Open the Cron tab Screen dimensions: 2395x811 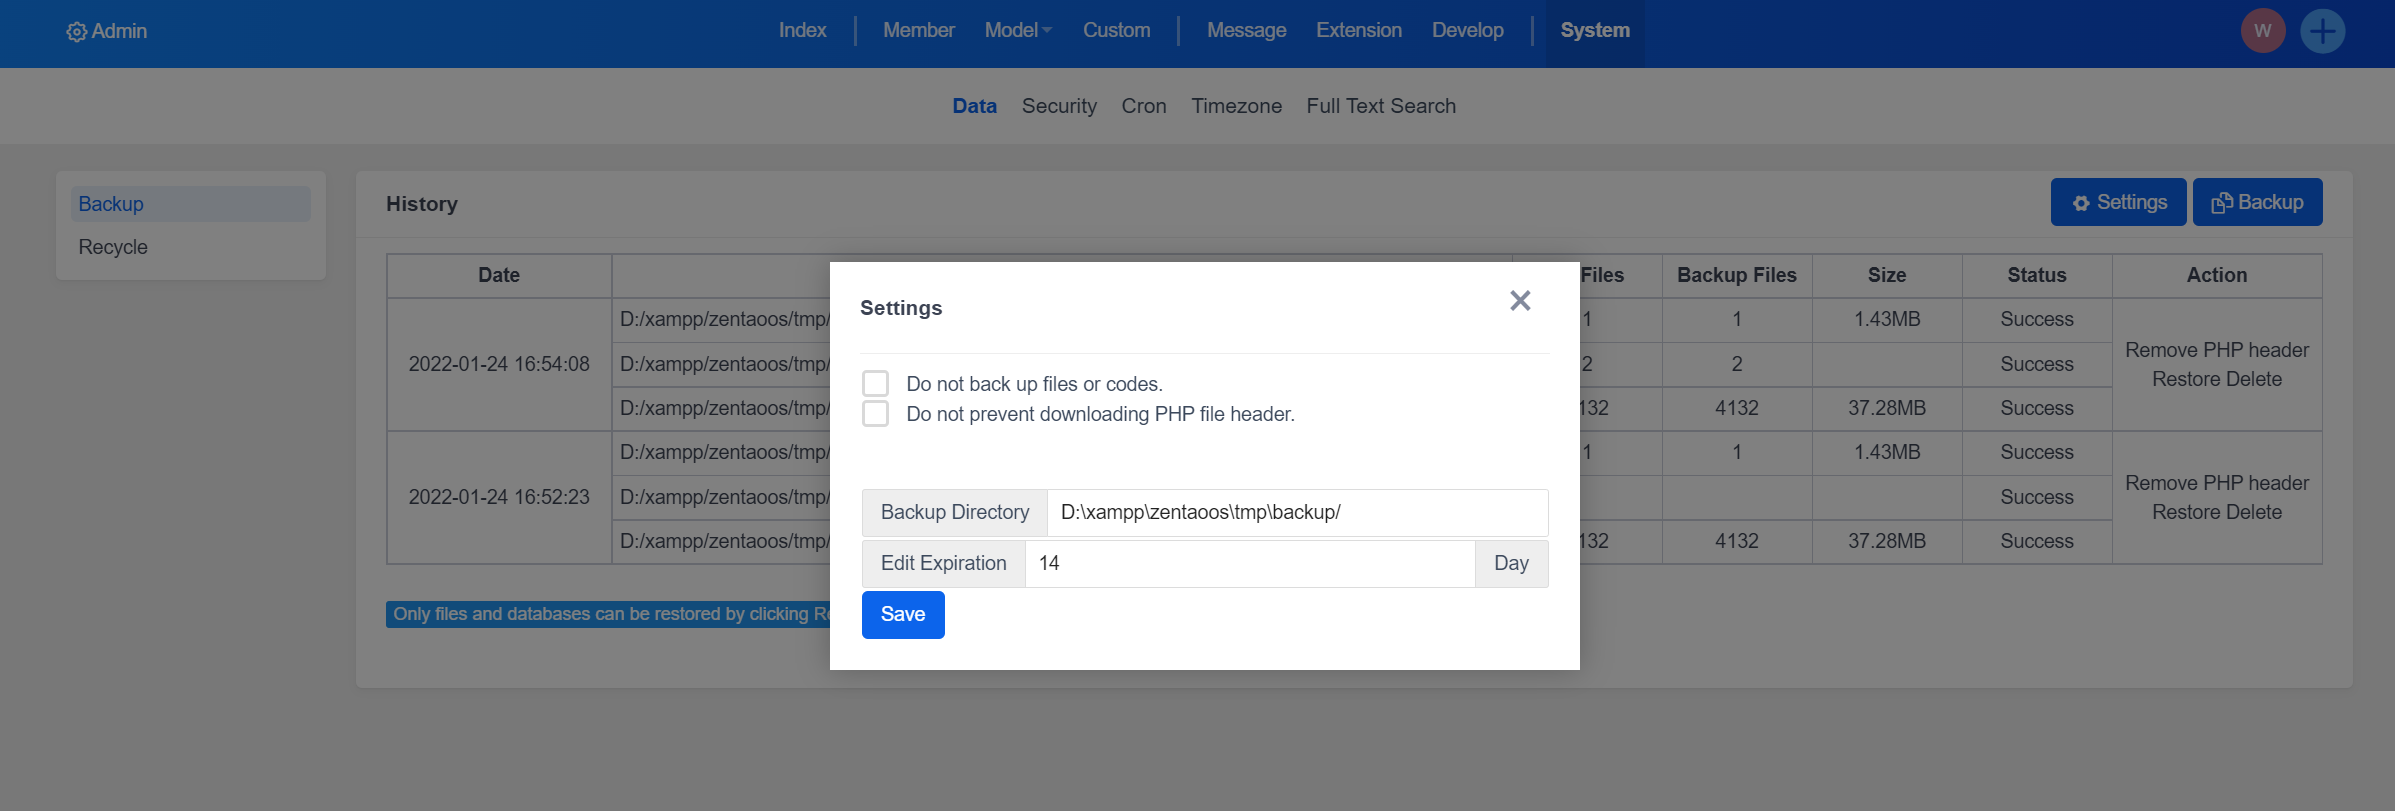pyautogui.click(x=1143, y=106)
